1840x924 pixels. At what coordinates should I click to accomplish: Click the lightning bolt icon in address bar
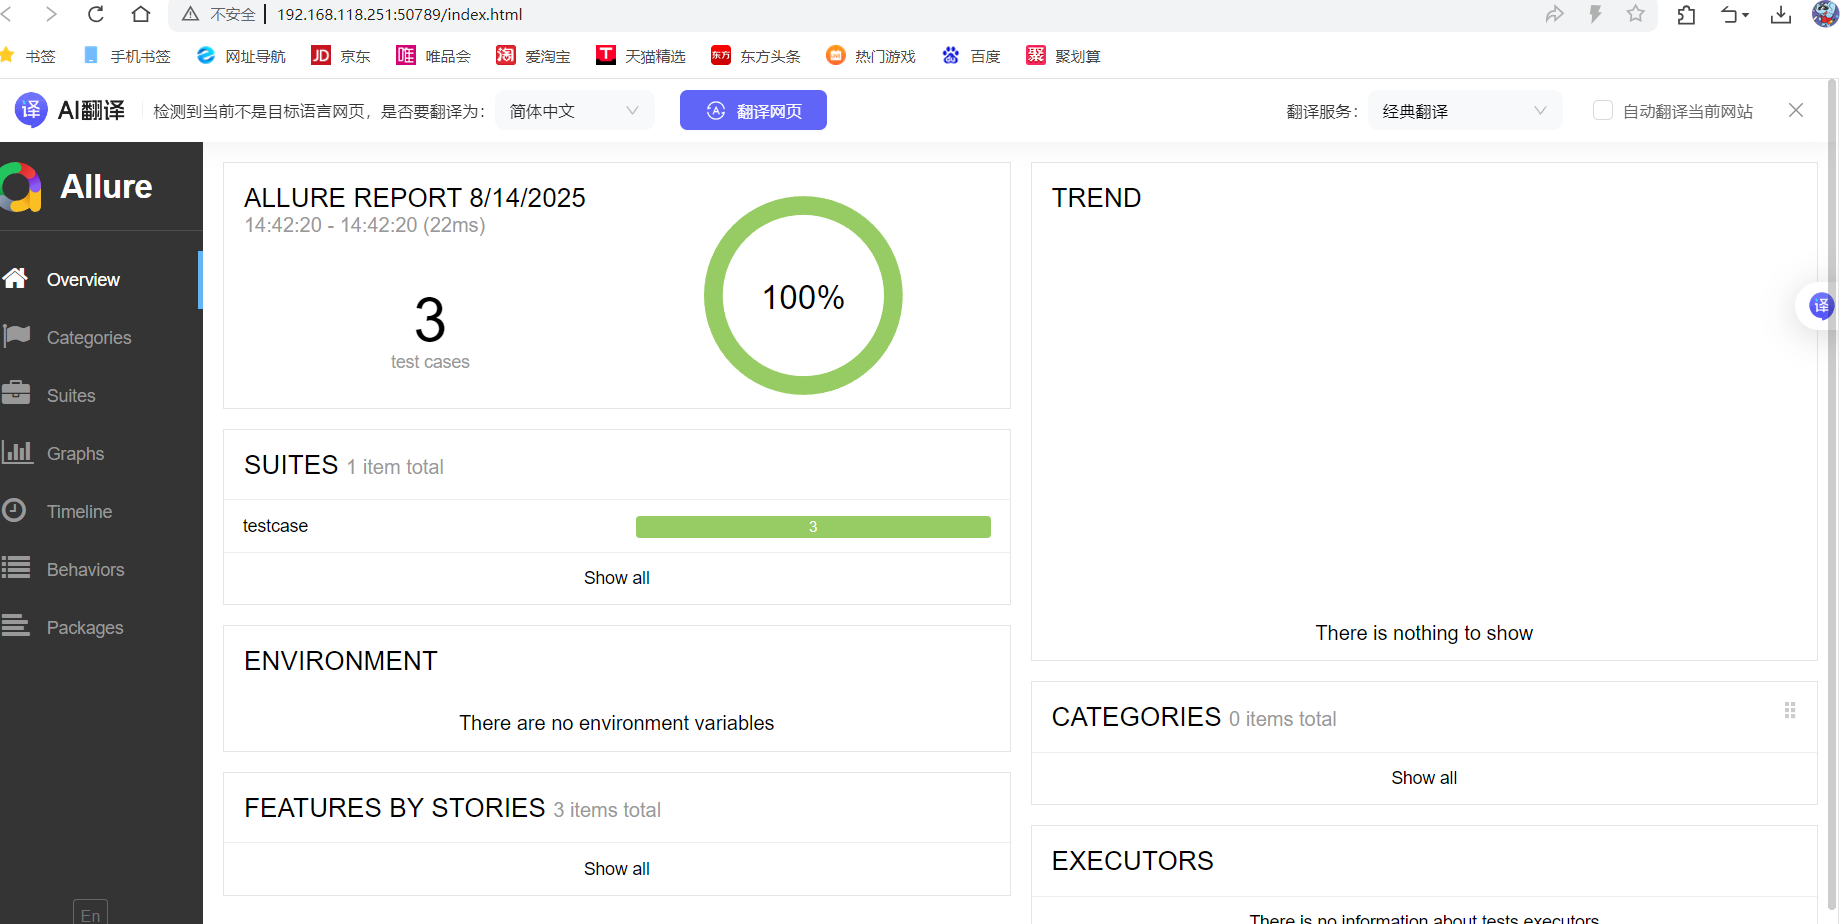pyautogui.click(x=1595, y=14)
